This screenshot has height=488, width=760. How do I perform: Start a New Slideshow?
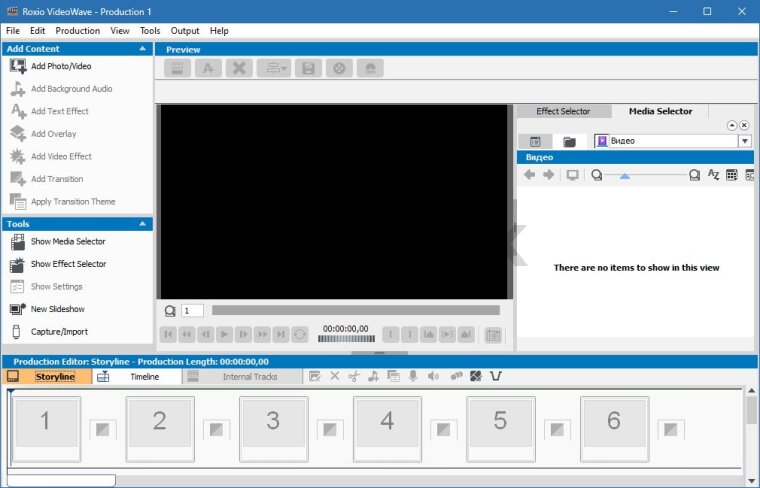click(x=57, y=309)
